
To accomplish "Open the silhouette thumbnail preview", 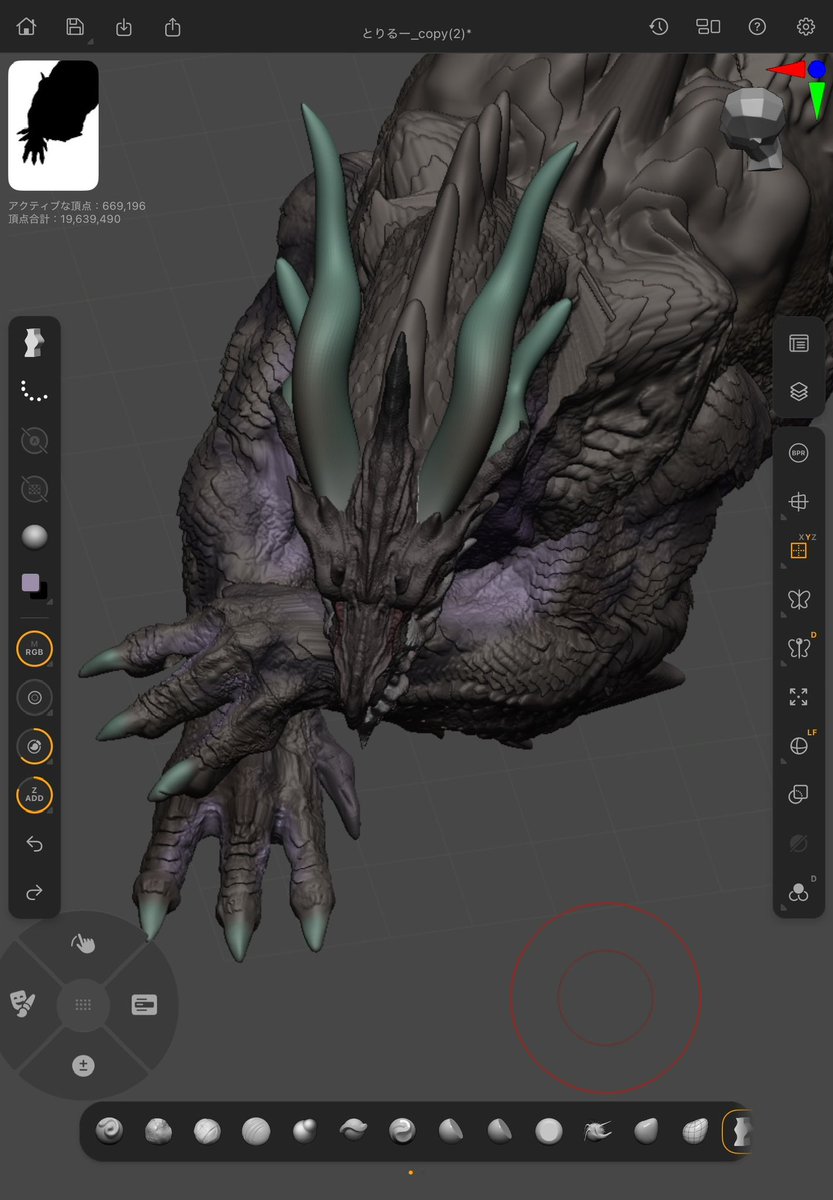I will [53, 125].
